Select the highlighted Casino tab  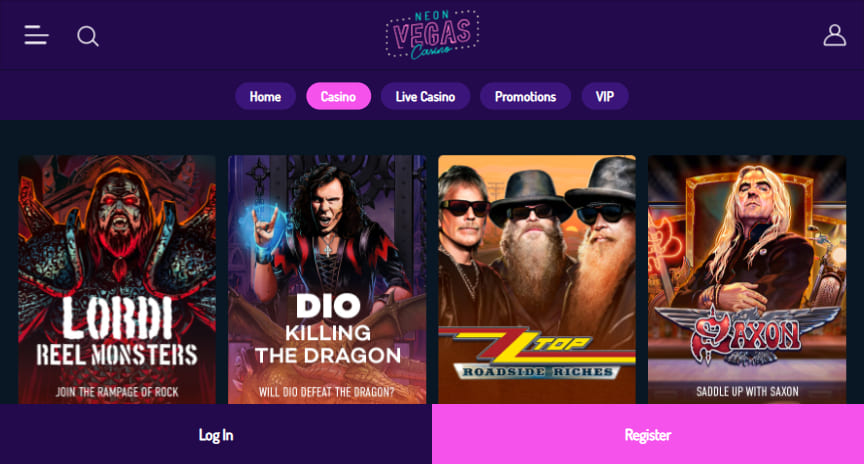pos(338,96)
